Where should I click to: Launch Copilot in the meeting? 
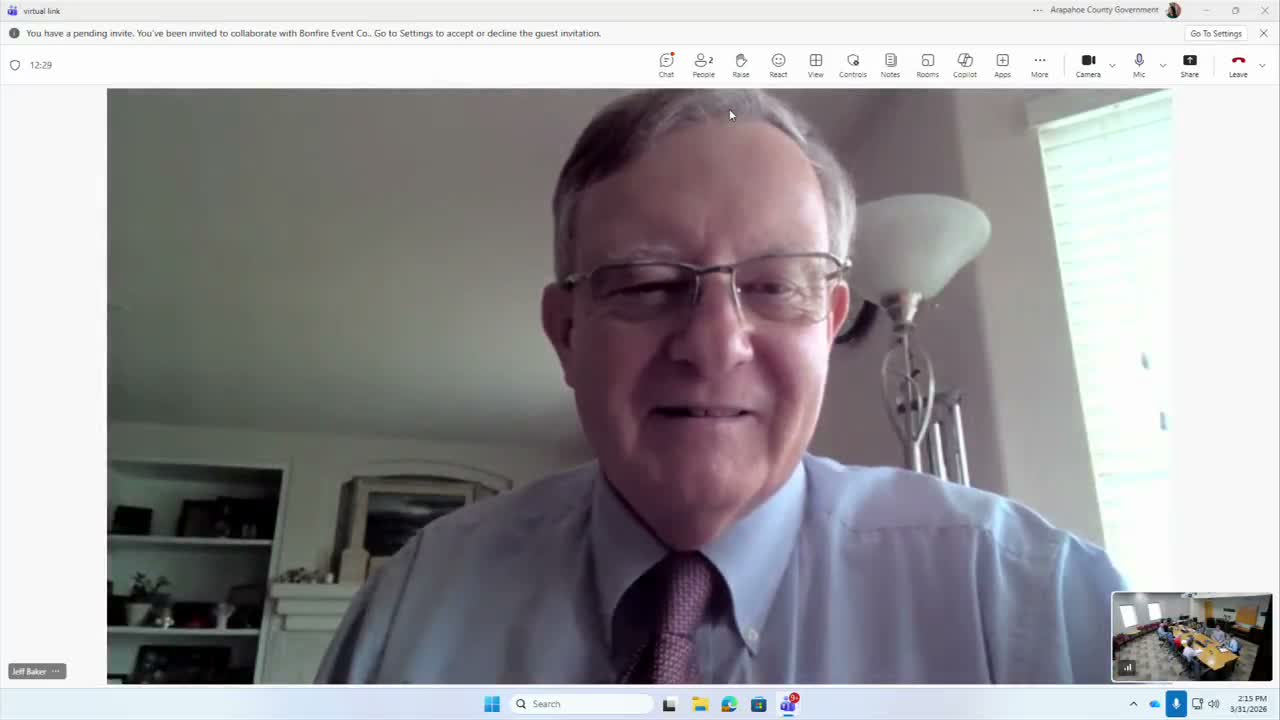click(x=965, y=65)
